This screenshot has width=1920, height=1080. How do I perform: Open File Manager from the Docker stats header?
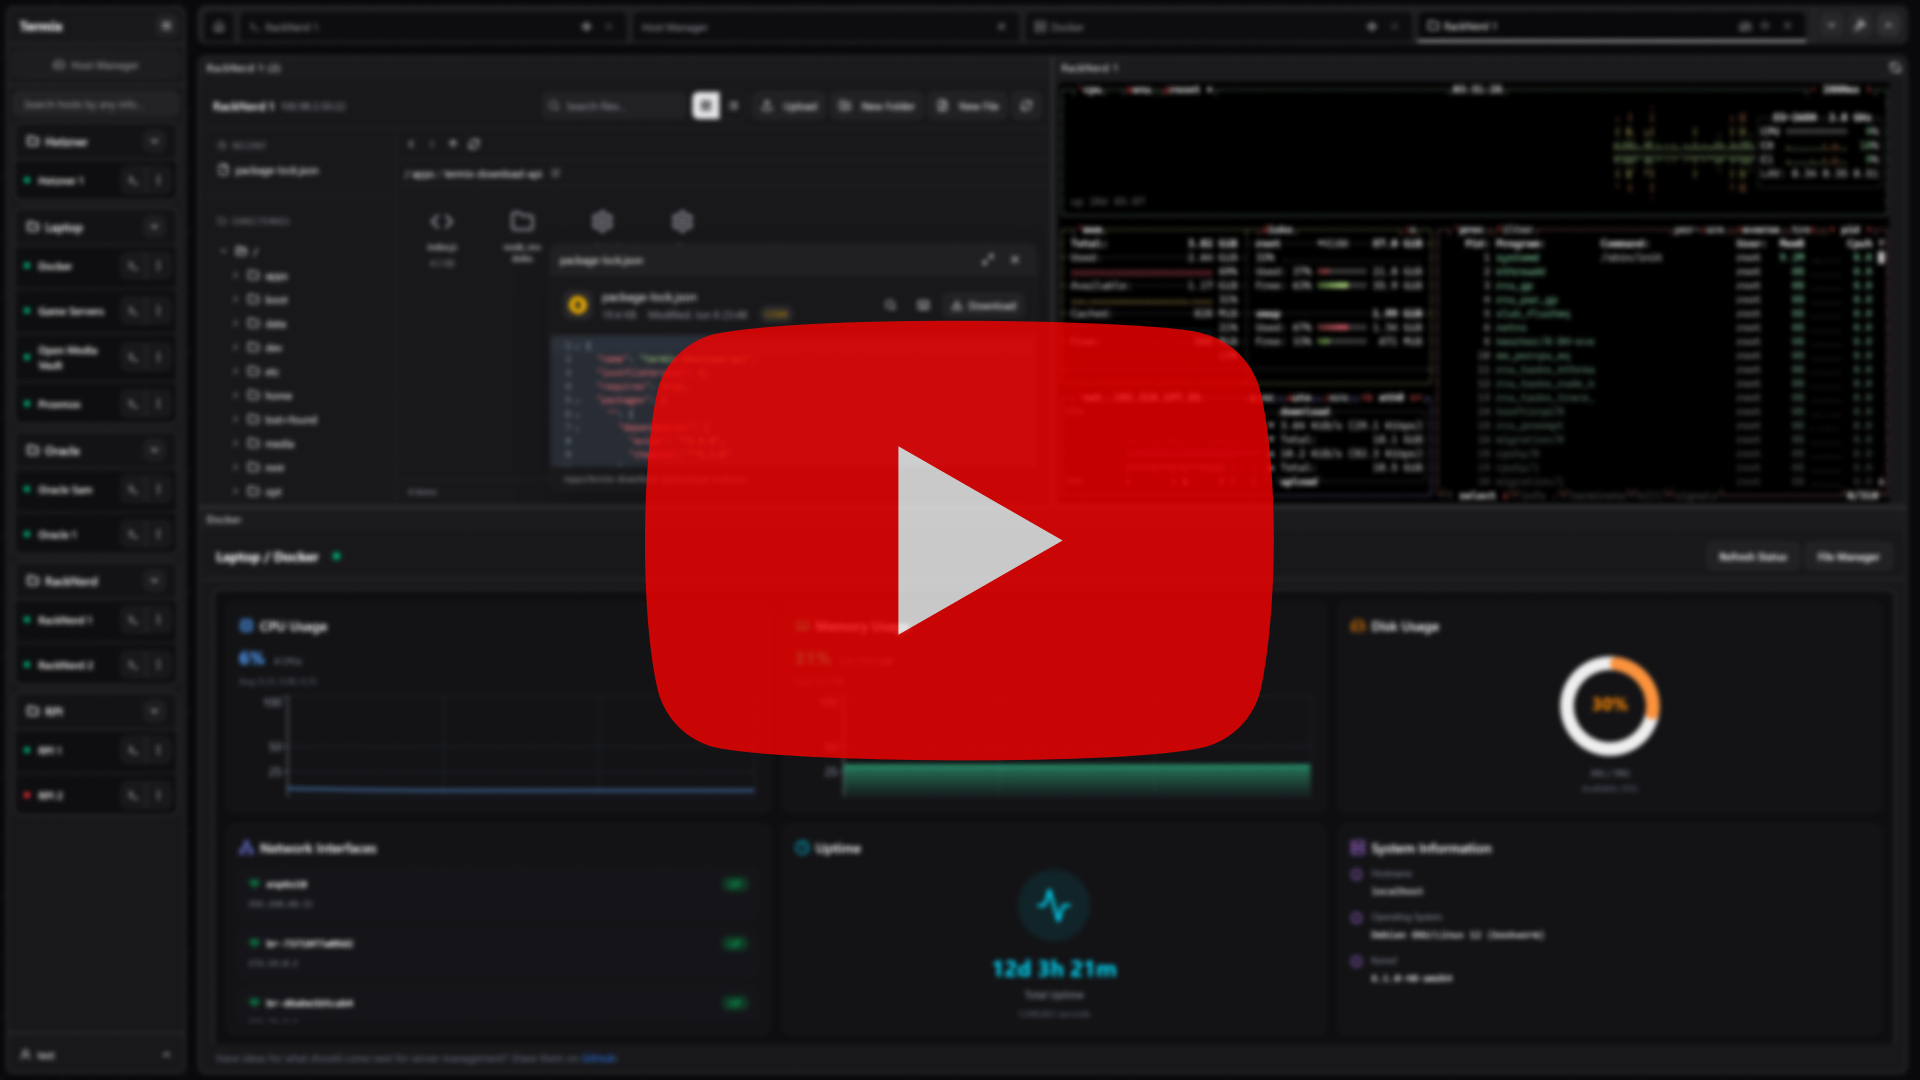(x=1848, y=557)
